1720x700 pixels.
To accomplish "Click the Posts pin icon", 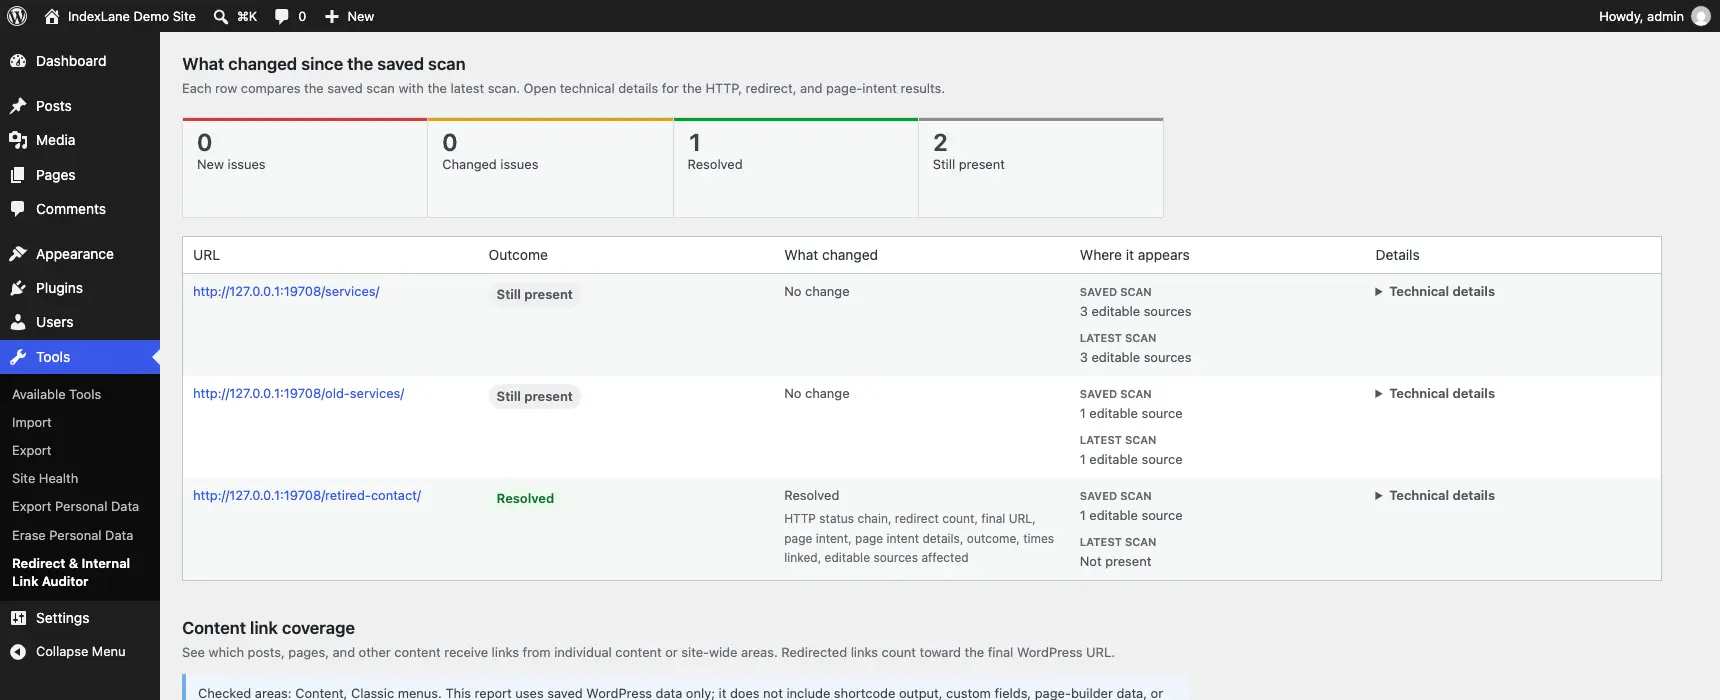I will [18, 106].
